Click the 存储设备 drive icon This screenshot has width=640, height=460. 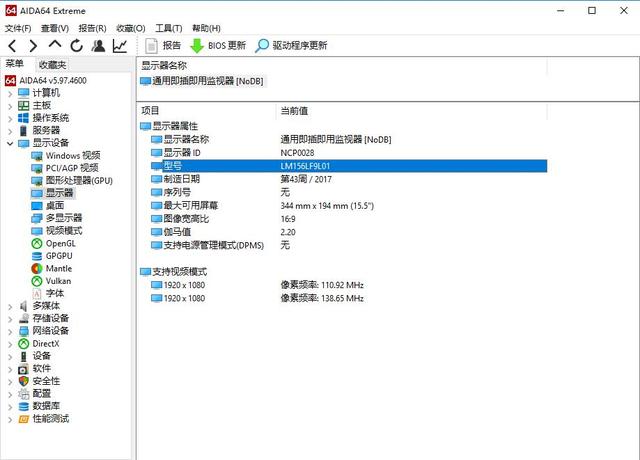[24, 319]
